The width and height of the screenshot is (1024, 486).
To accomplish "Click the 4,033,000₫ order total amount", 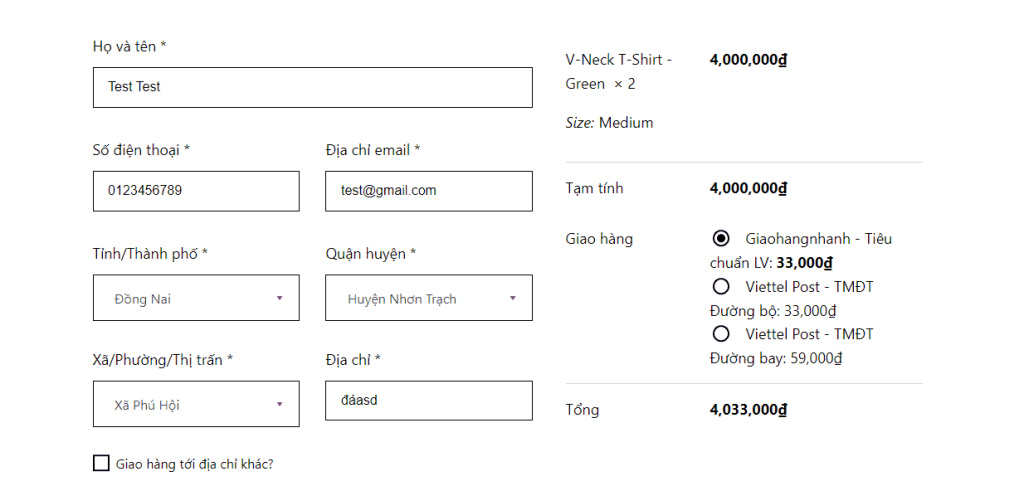I will [x=749, y=410].
